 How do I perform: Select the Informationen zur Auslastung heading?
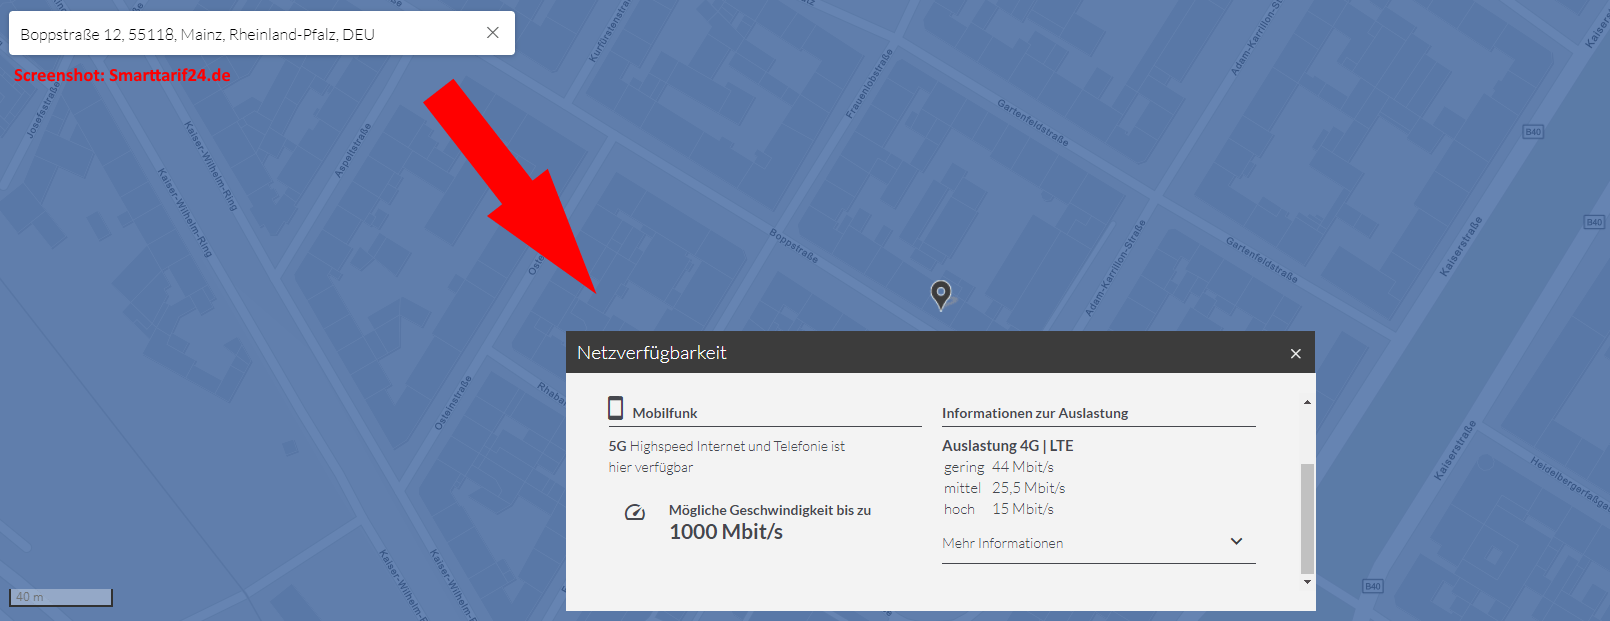point(1035,413)
